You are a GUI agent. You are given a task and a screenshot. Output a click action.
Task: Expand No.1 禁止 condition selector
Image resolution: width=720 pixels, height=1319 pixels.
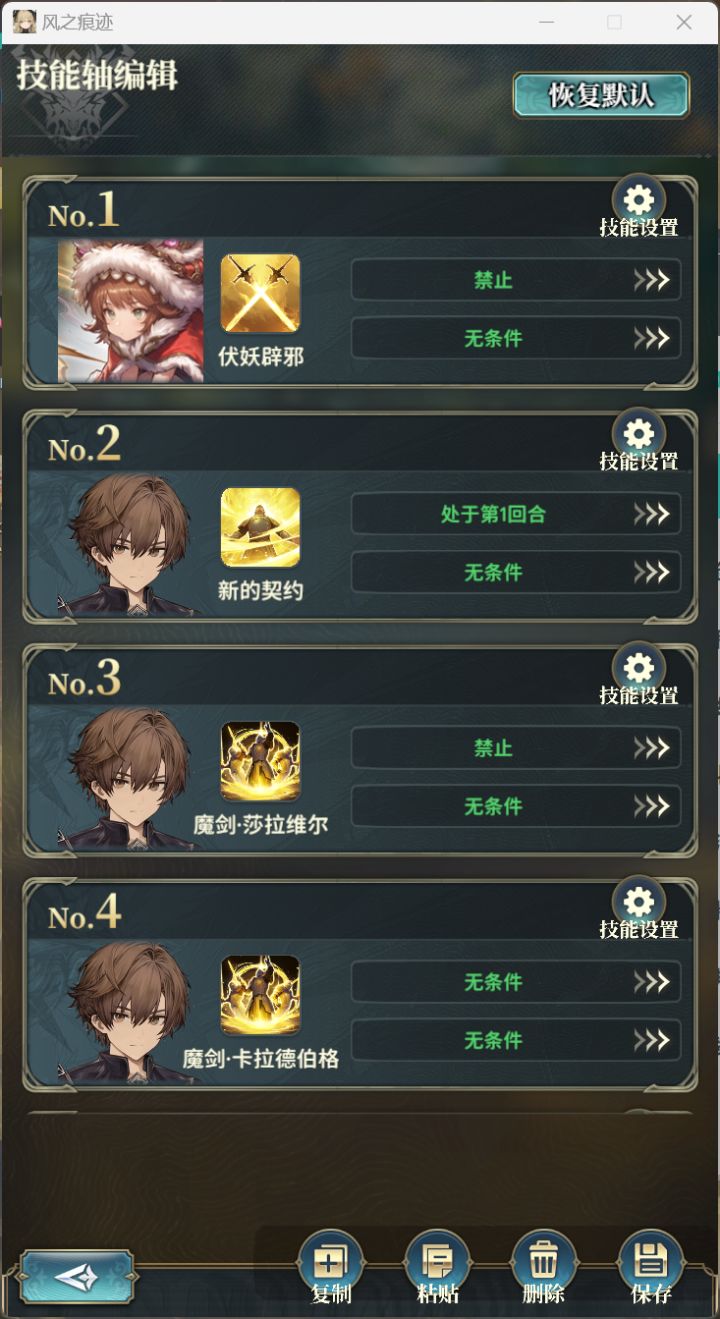[516, 280]
